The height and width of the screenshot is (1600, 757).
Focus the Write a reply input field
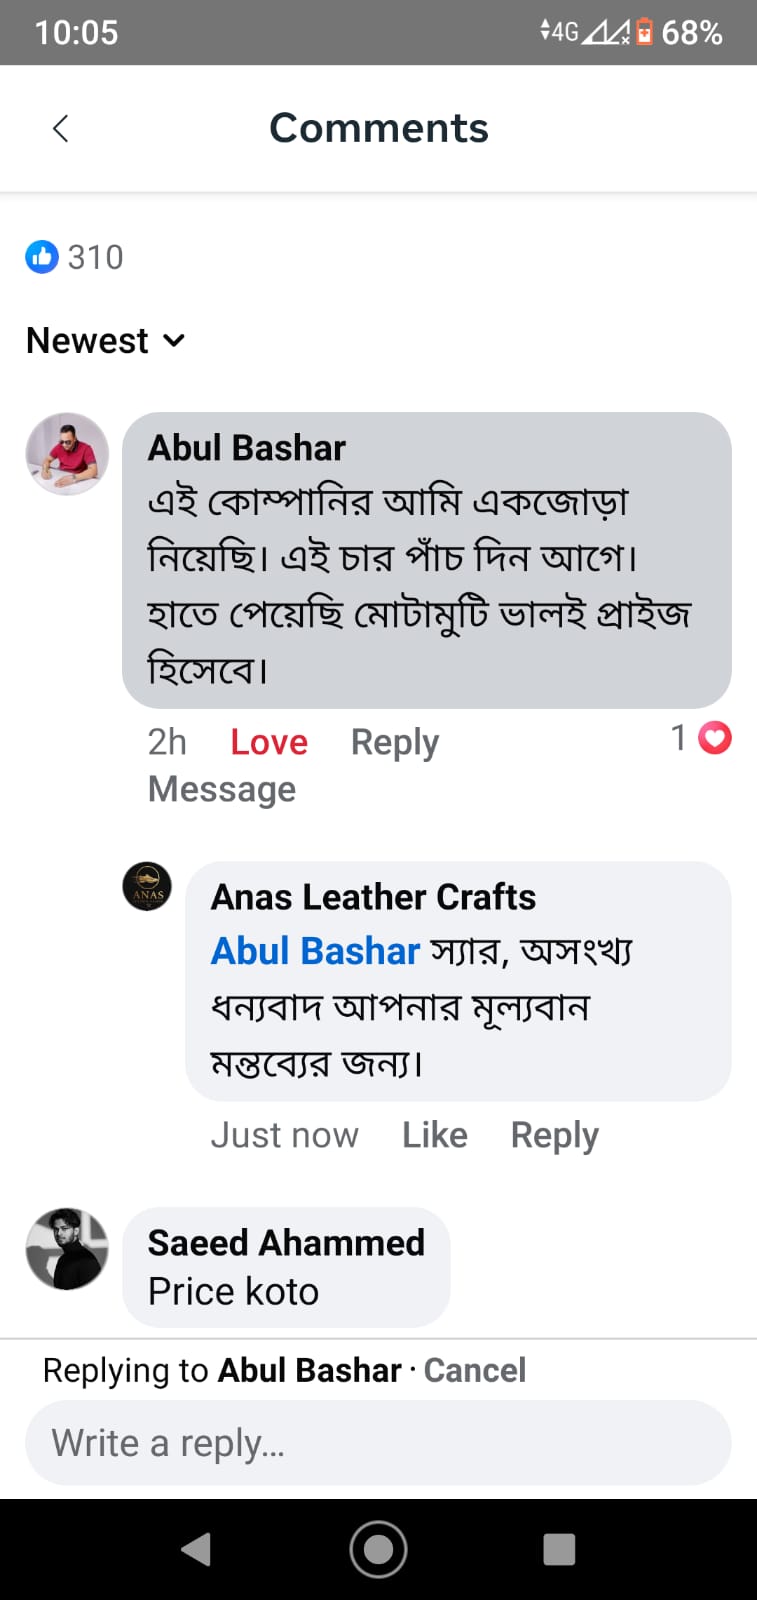pyautogui.click(x=378, y=1443)
